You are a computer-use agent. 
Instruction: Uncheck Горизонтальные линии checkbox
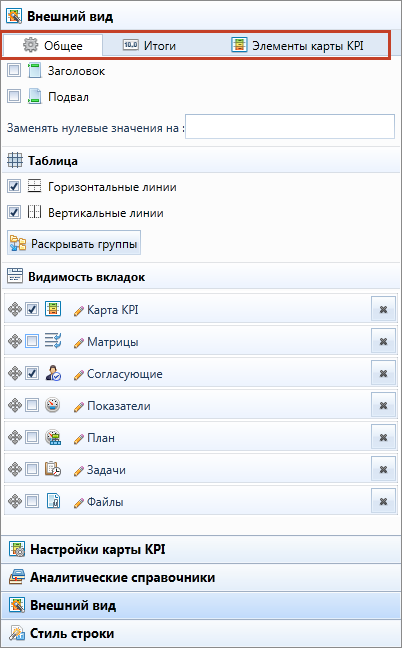pyautogui.click(x=14, y=187)
